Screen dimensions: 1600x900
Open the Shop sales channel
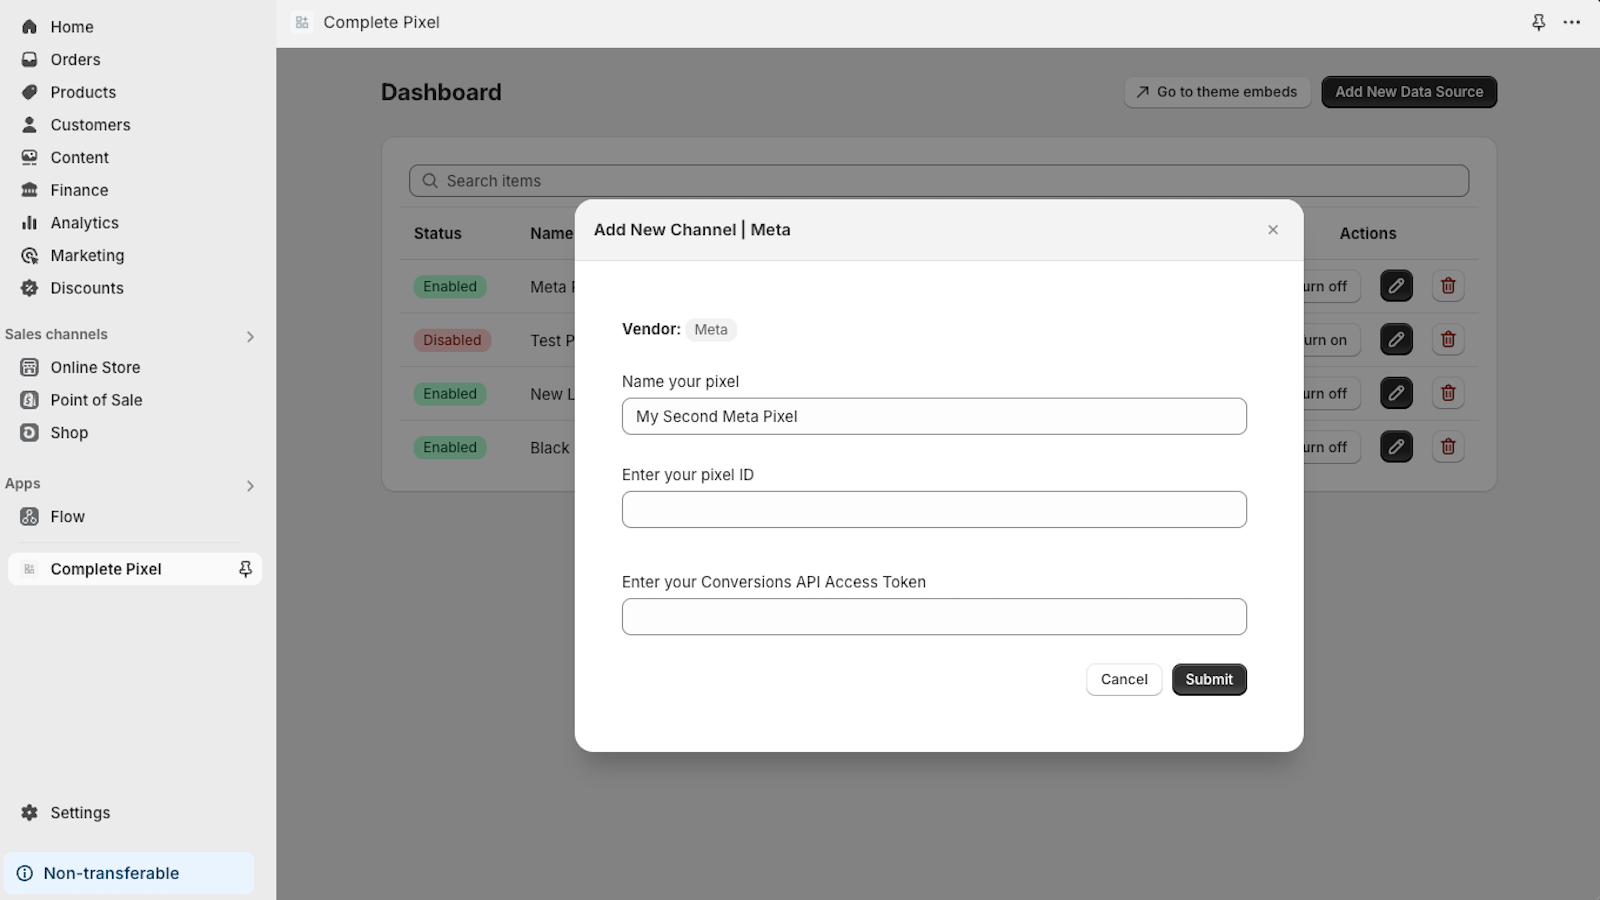tap(68, 432)
